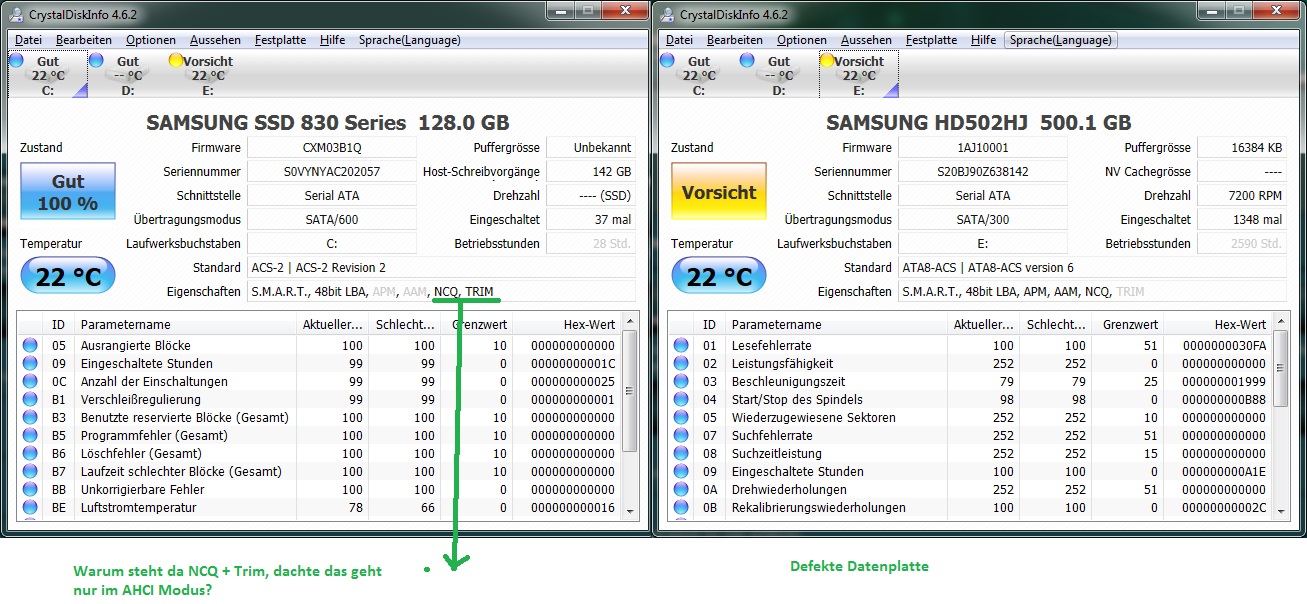Click the 22 °C temperature button in left window

point(68,276)
